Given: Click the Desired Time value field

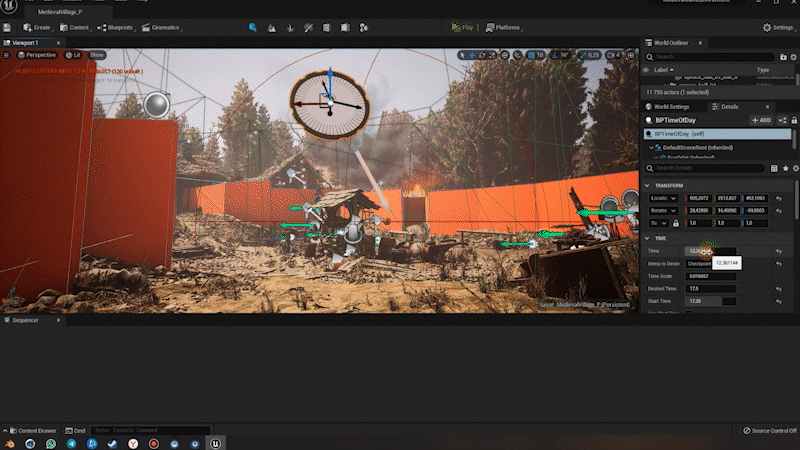Looking at the screenshot, I should pos(711,288).
